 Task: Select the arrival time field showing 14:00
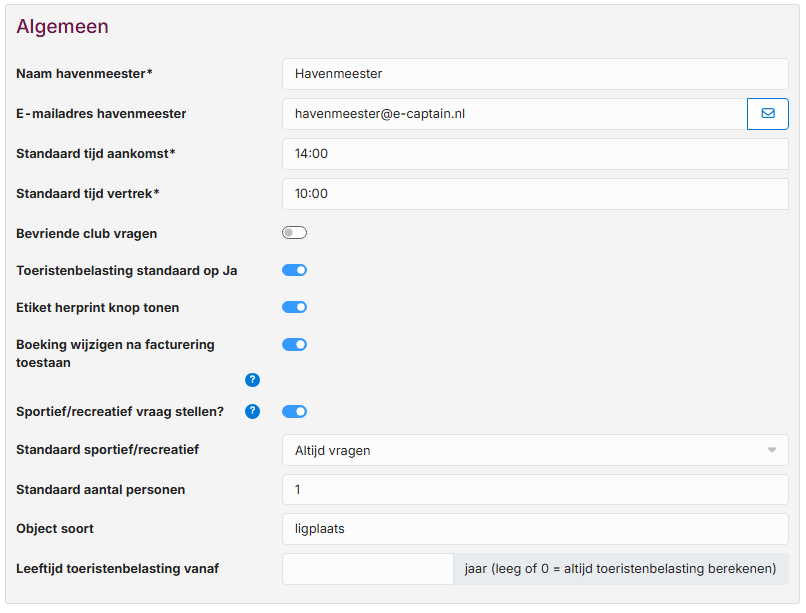[535, 154]
